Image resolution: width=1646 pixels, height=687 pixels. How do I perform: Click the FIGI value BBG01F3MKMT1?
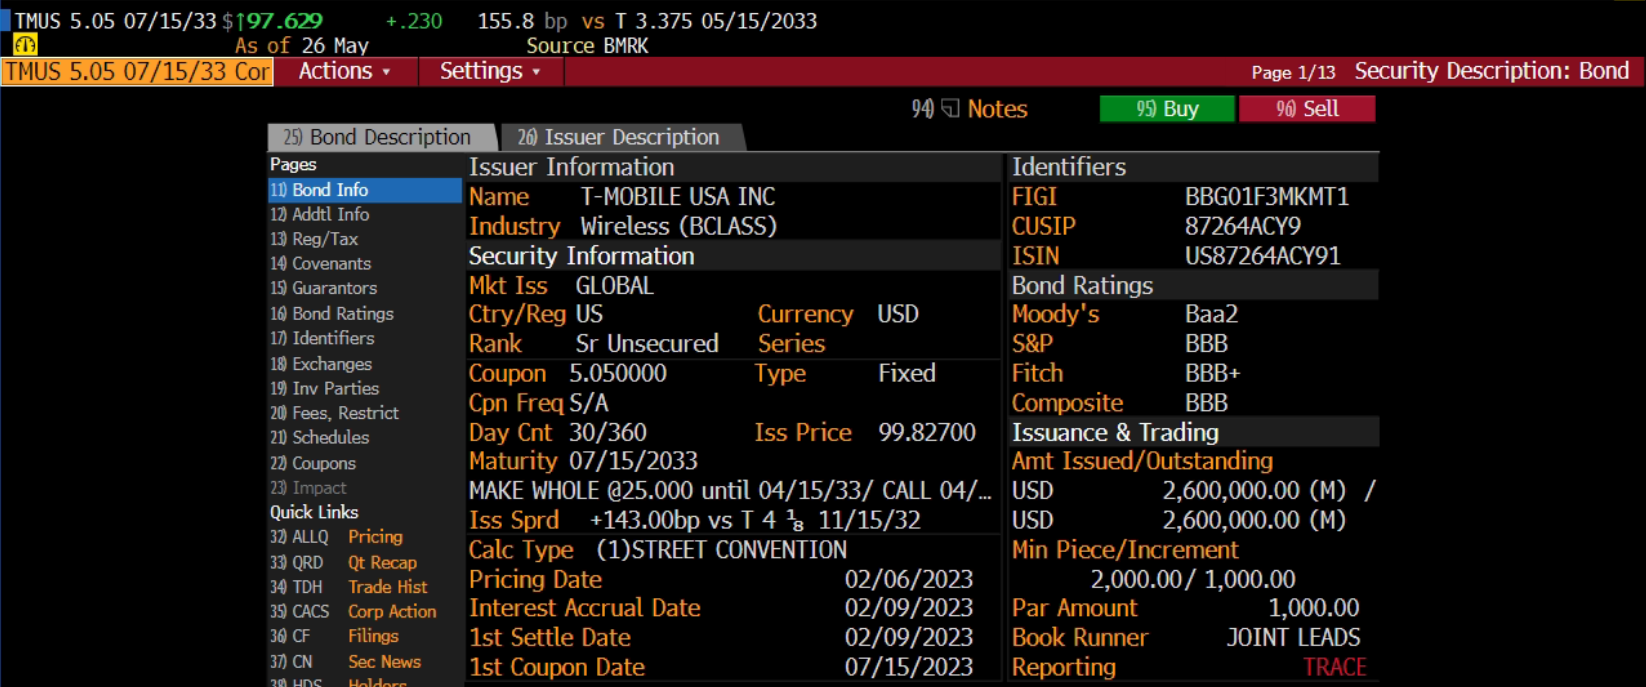tap(1267, 197)
